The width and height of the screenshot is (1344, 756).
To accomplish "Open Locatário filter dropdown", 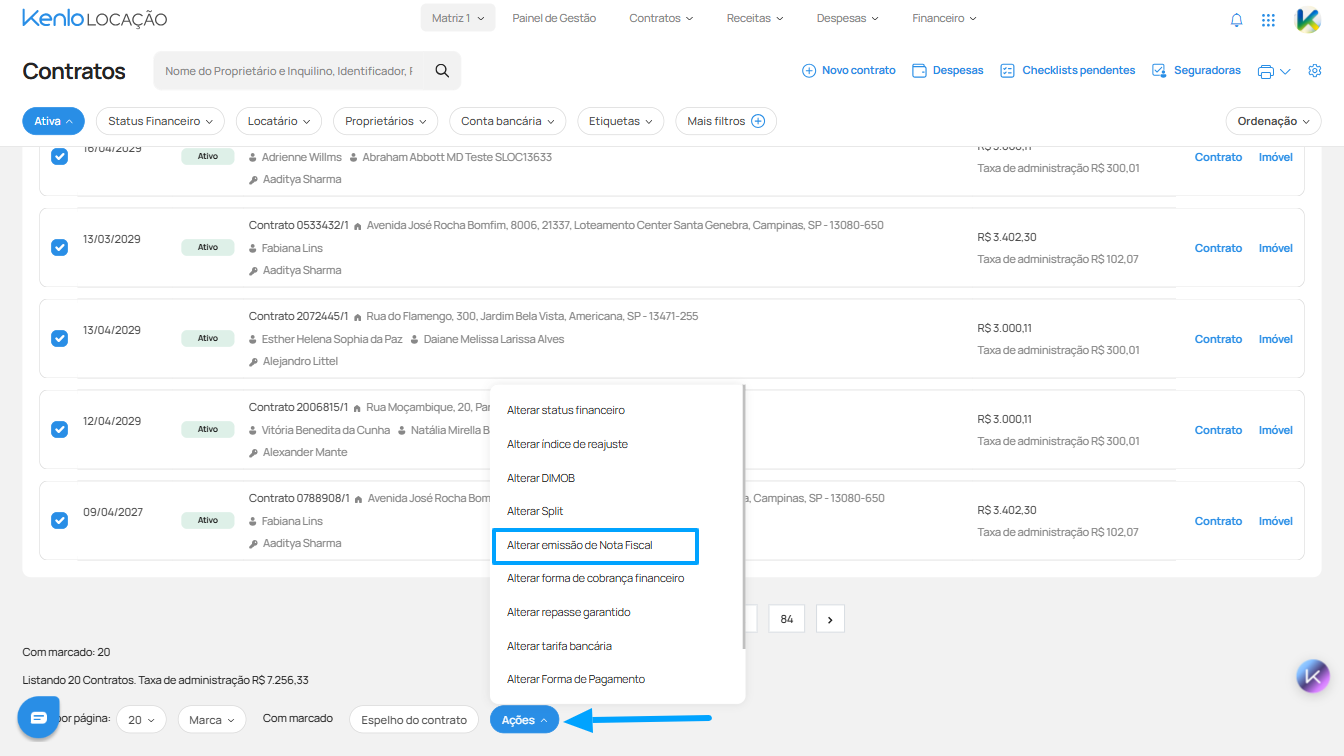I will [x=279, y=121].
